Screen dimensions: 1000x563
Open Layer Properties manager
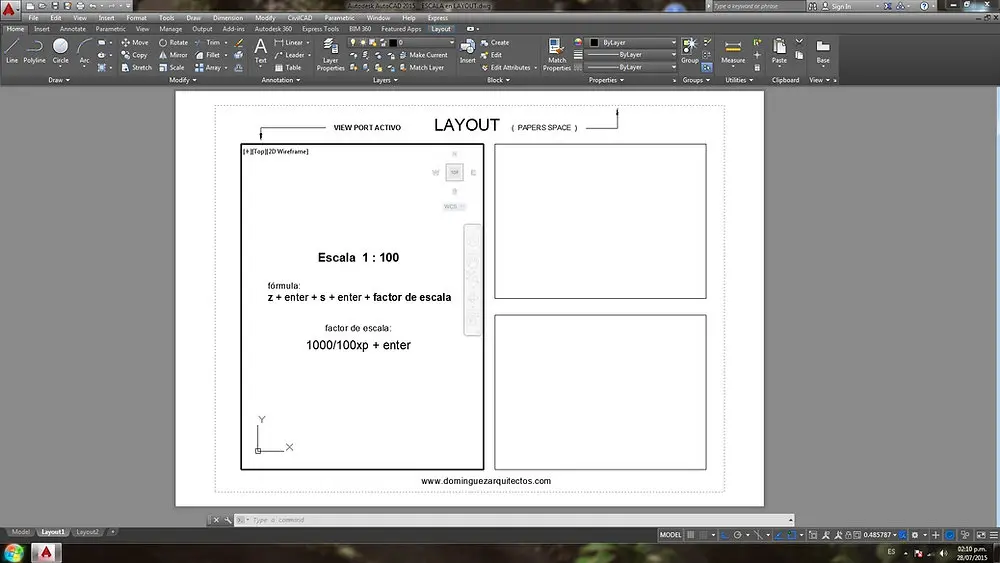click(330, 54)
